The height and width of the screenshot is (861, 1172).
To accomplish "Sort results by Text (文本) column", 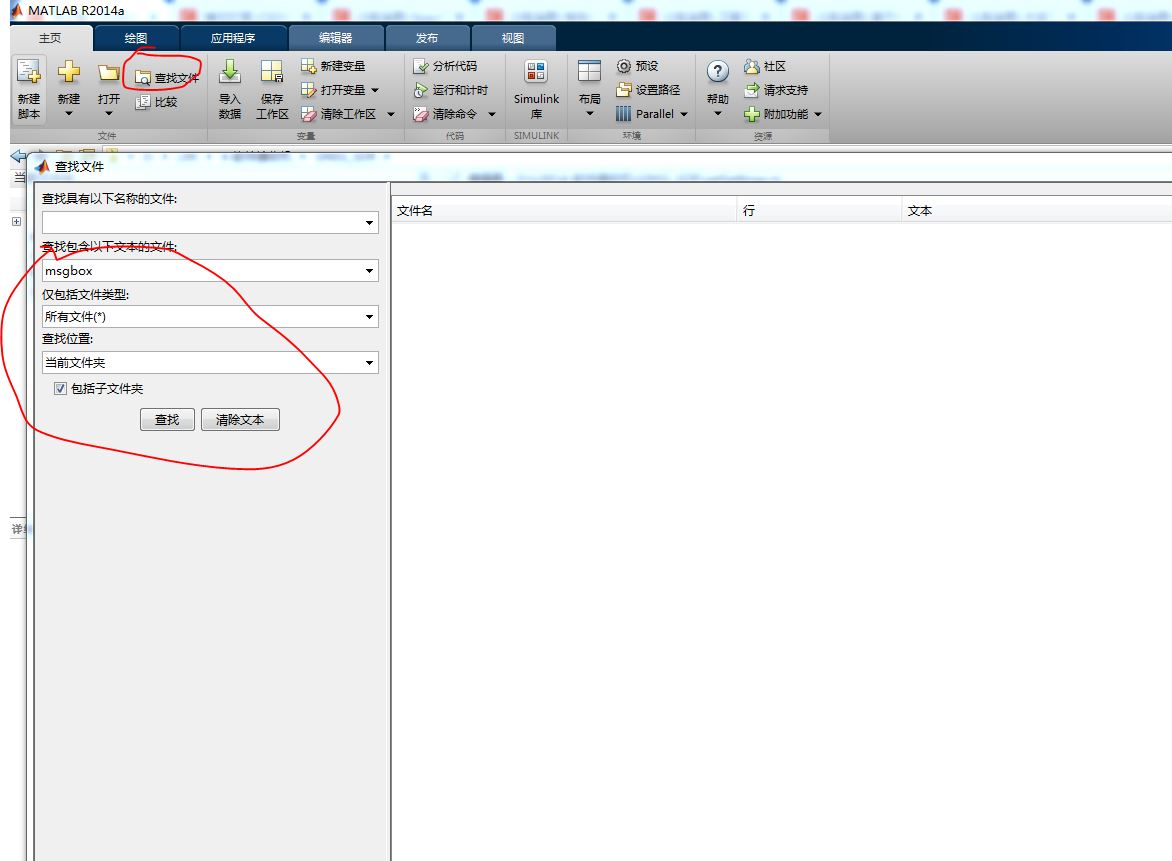I will coord(1037,211).
